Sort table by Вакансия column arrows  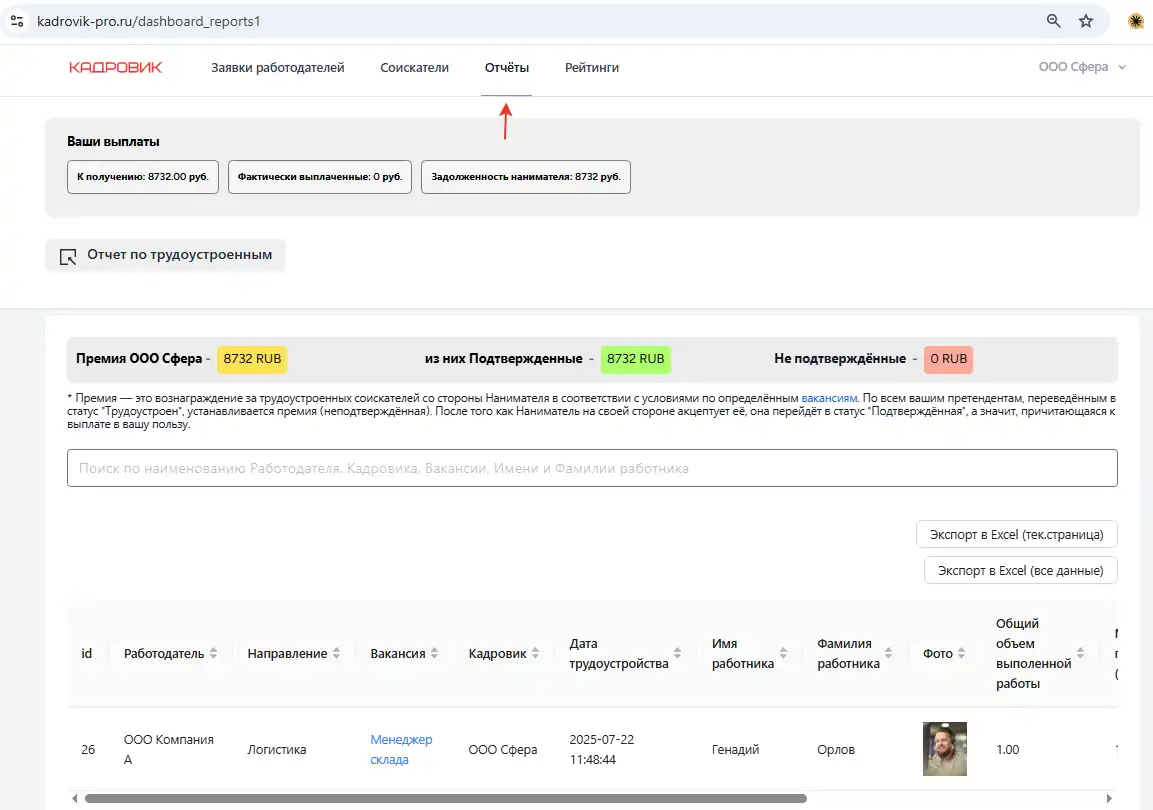point(435,654)
